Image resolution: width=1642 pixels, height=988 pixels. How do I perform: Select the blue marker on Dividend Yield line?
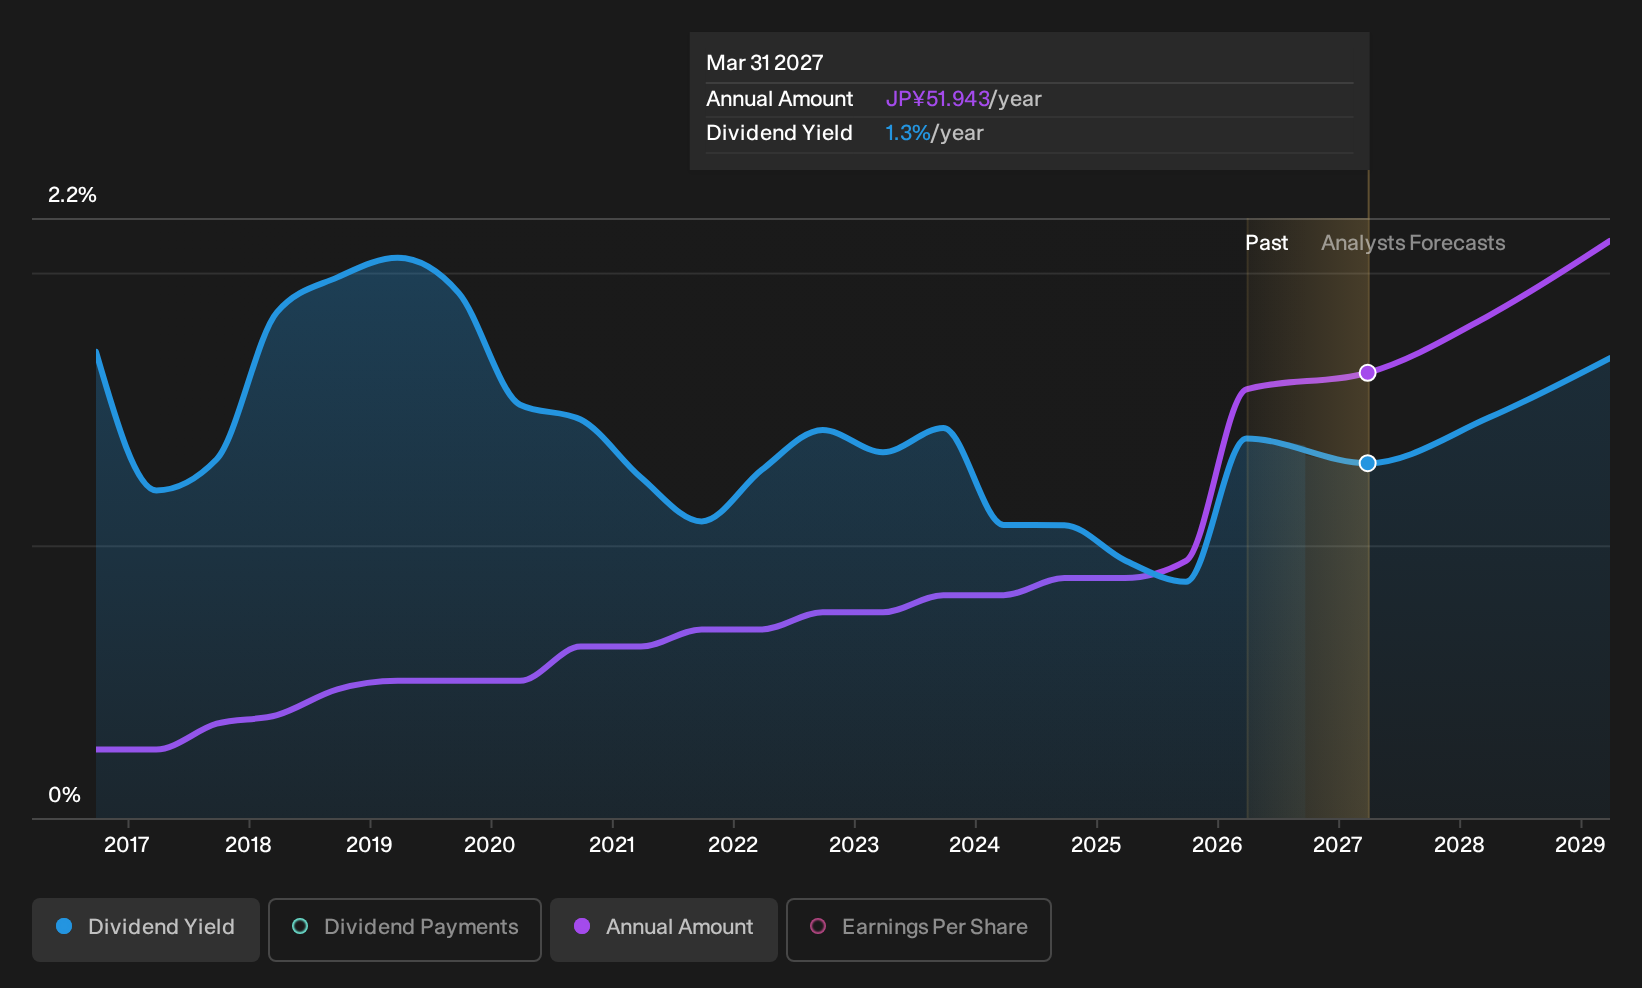coord(1368,463)
